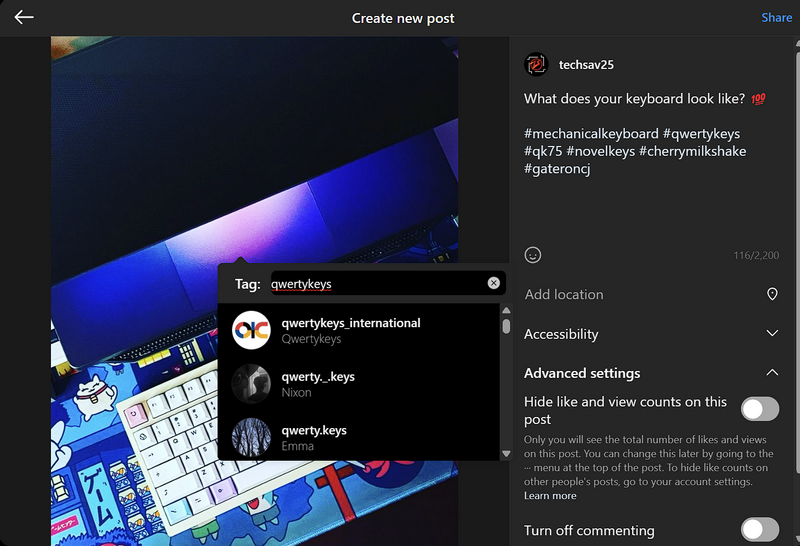
Task: Choose qwertykeys_international from tag suggestions
Action: click(x=351, y=324)
